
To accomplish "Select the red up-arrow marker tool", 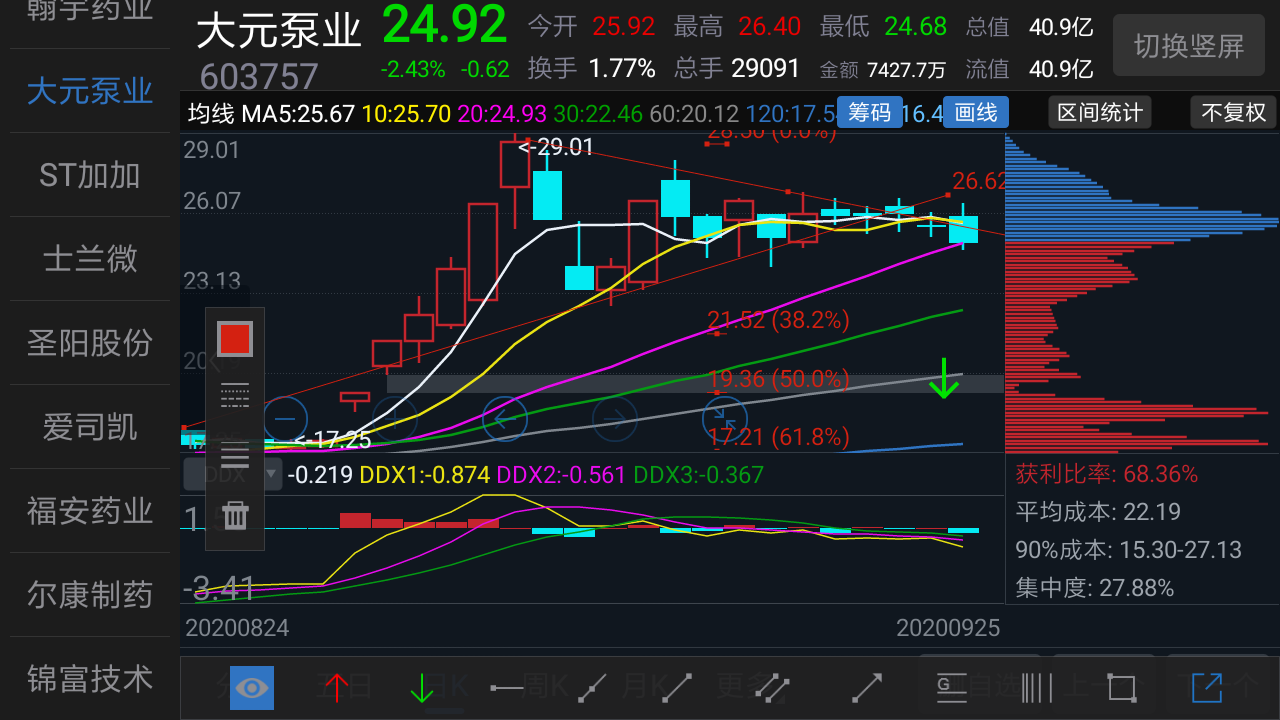I will tap(337, 688).
